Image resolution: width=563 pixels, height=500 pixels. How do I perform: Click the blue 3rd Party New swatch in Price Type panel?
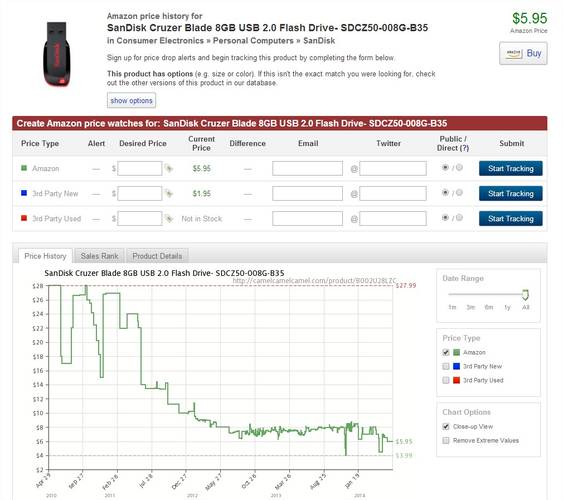[456, 366]
